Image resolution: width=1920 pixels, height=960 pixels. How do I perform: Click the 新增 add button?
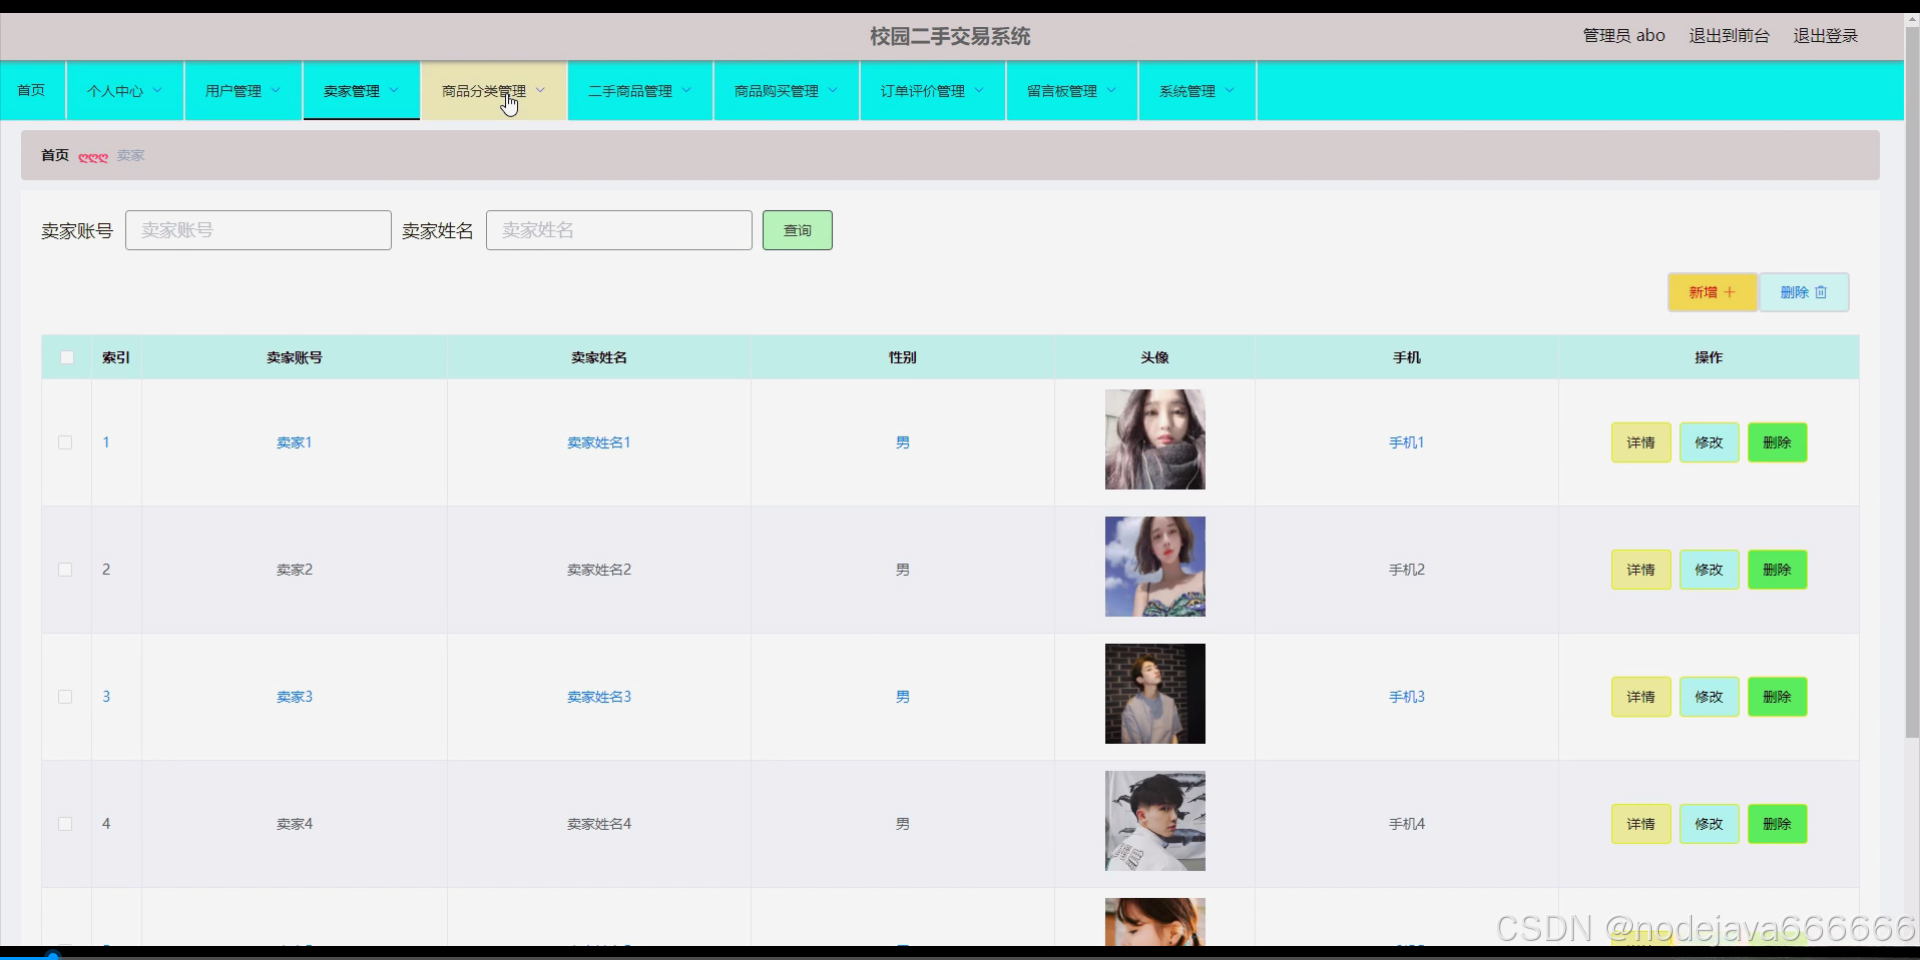(1712, 292)
